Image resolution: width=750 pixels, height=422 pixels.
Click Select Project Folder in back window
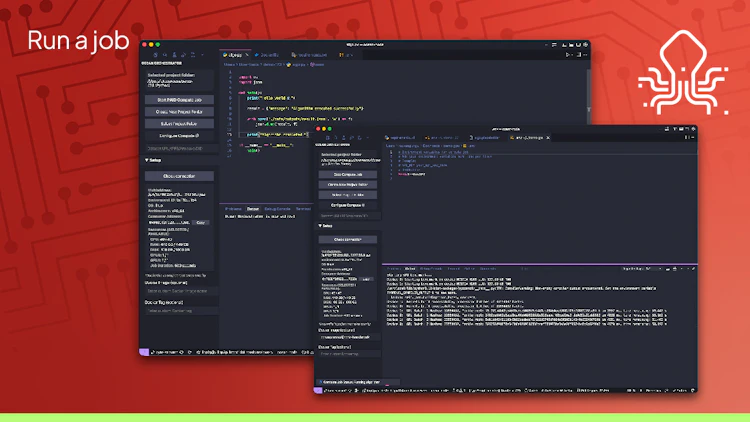[x=179, y=124]
